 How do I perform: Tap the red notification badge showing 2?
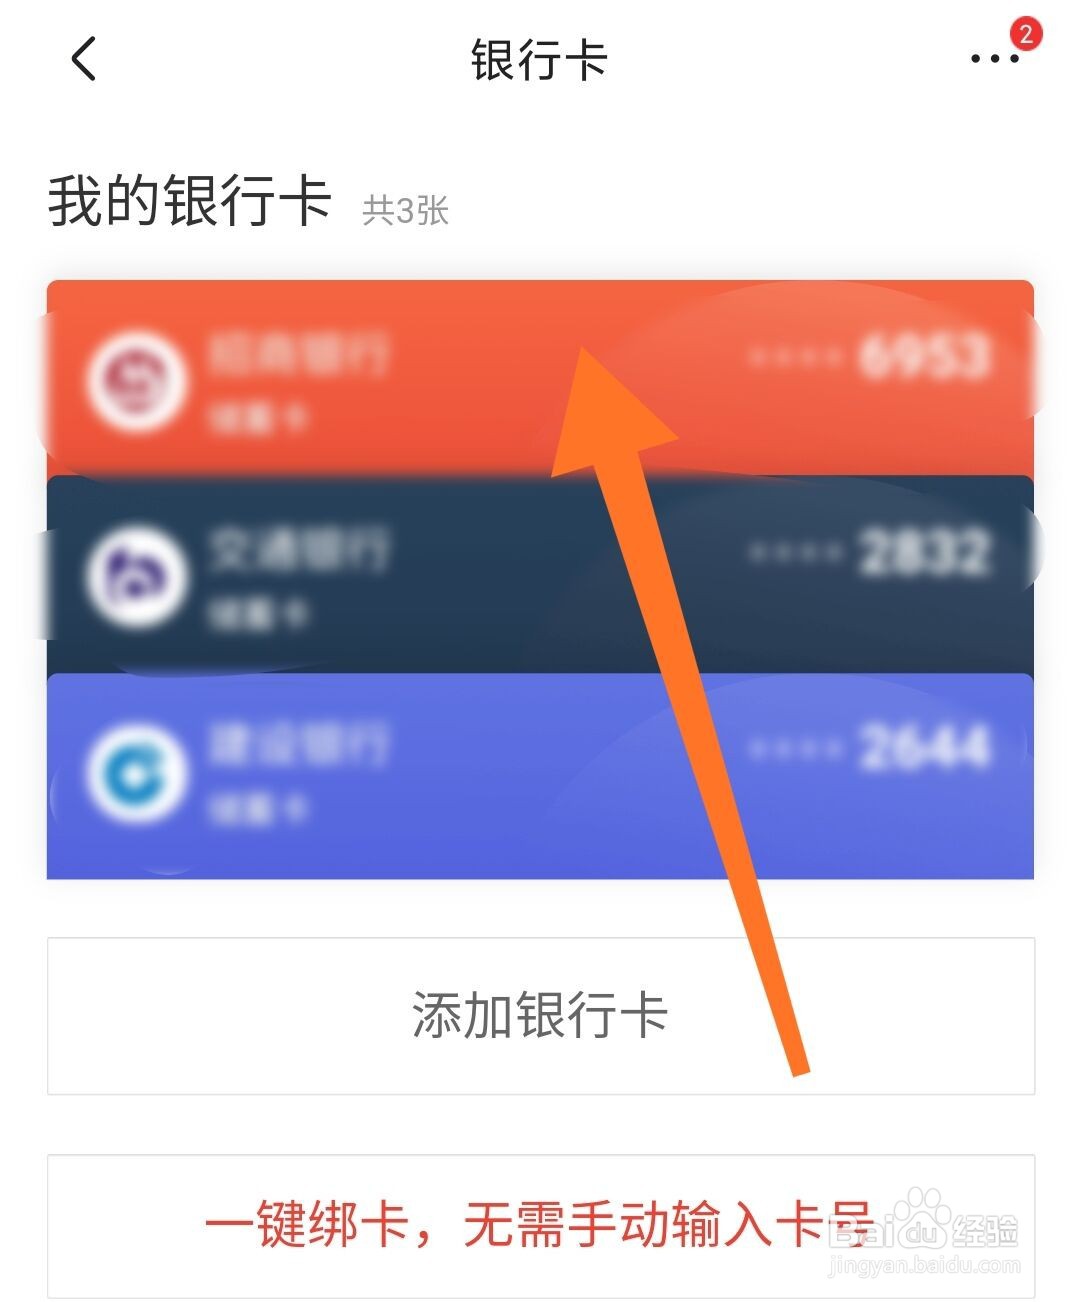coord(1025,34)
